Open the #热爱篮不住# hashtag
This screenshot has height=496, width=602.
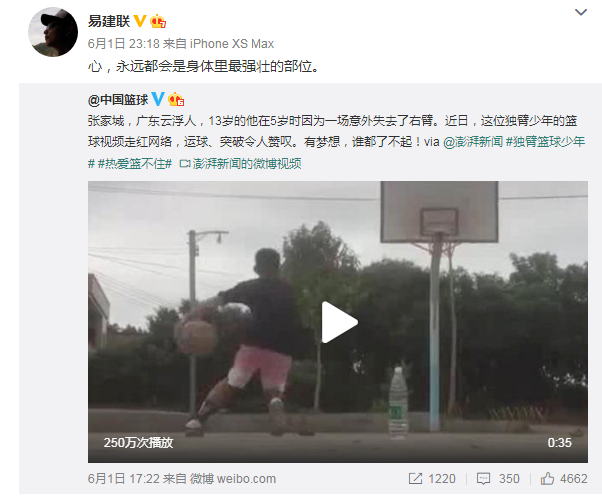pos(135,164)
